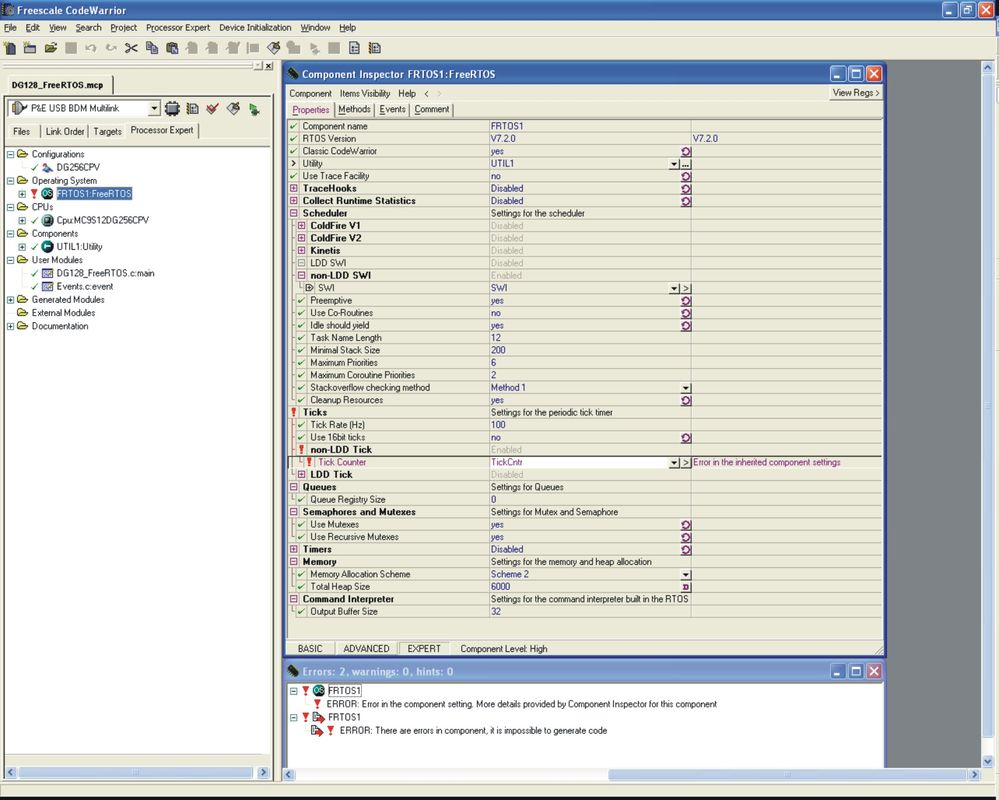
Task: Switch to the Events tab
Action: click(392, 110)
